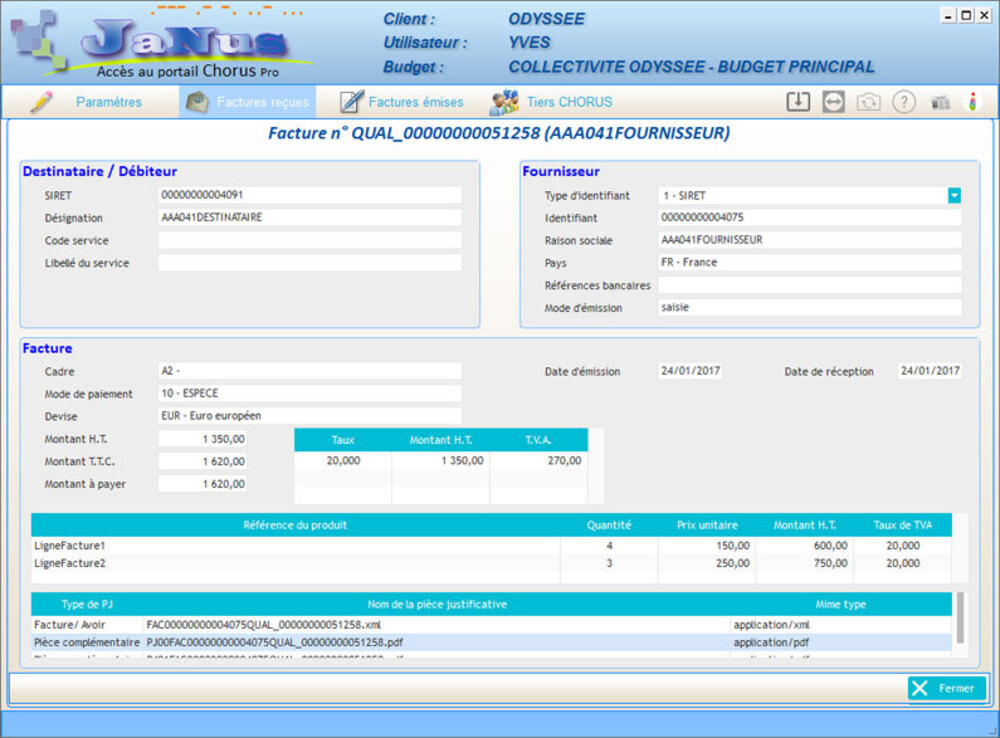Open the TeamViewer remote assistance icon
The height and width of the screenshot is (738, 1000).
coord(833,102)
